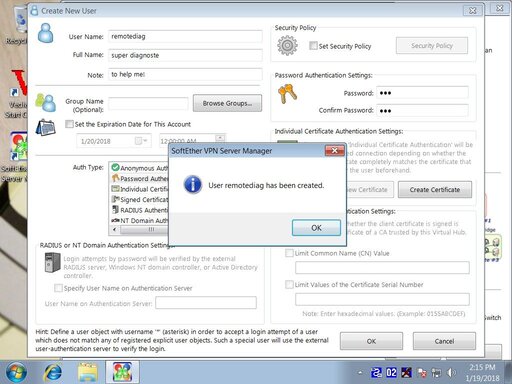Click the Group Name optional field

(148, 104)
